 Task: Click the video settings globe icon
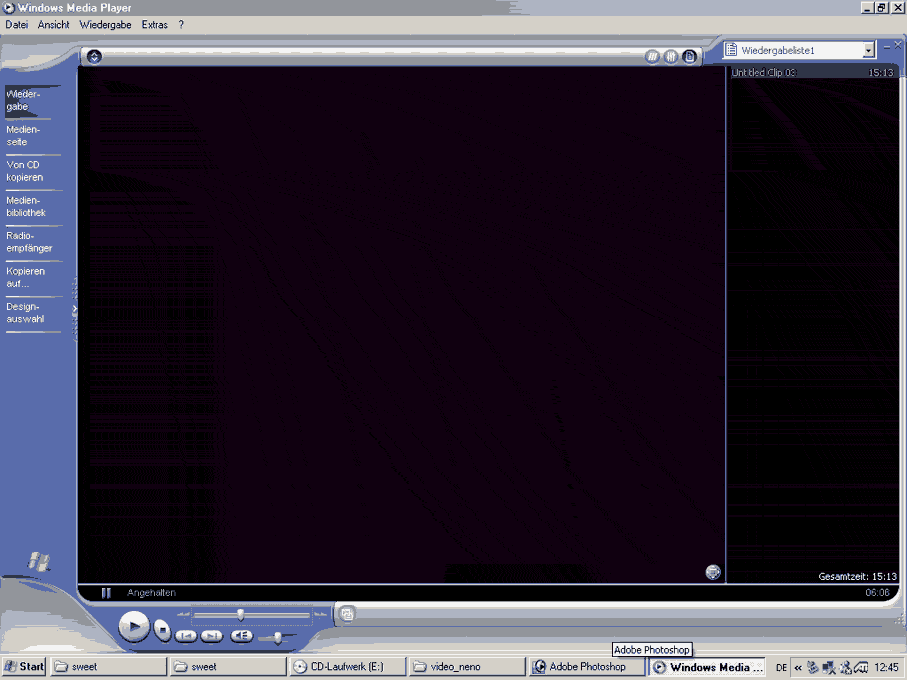(713, 572)
